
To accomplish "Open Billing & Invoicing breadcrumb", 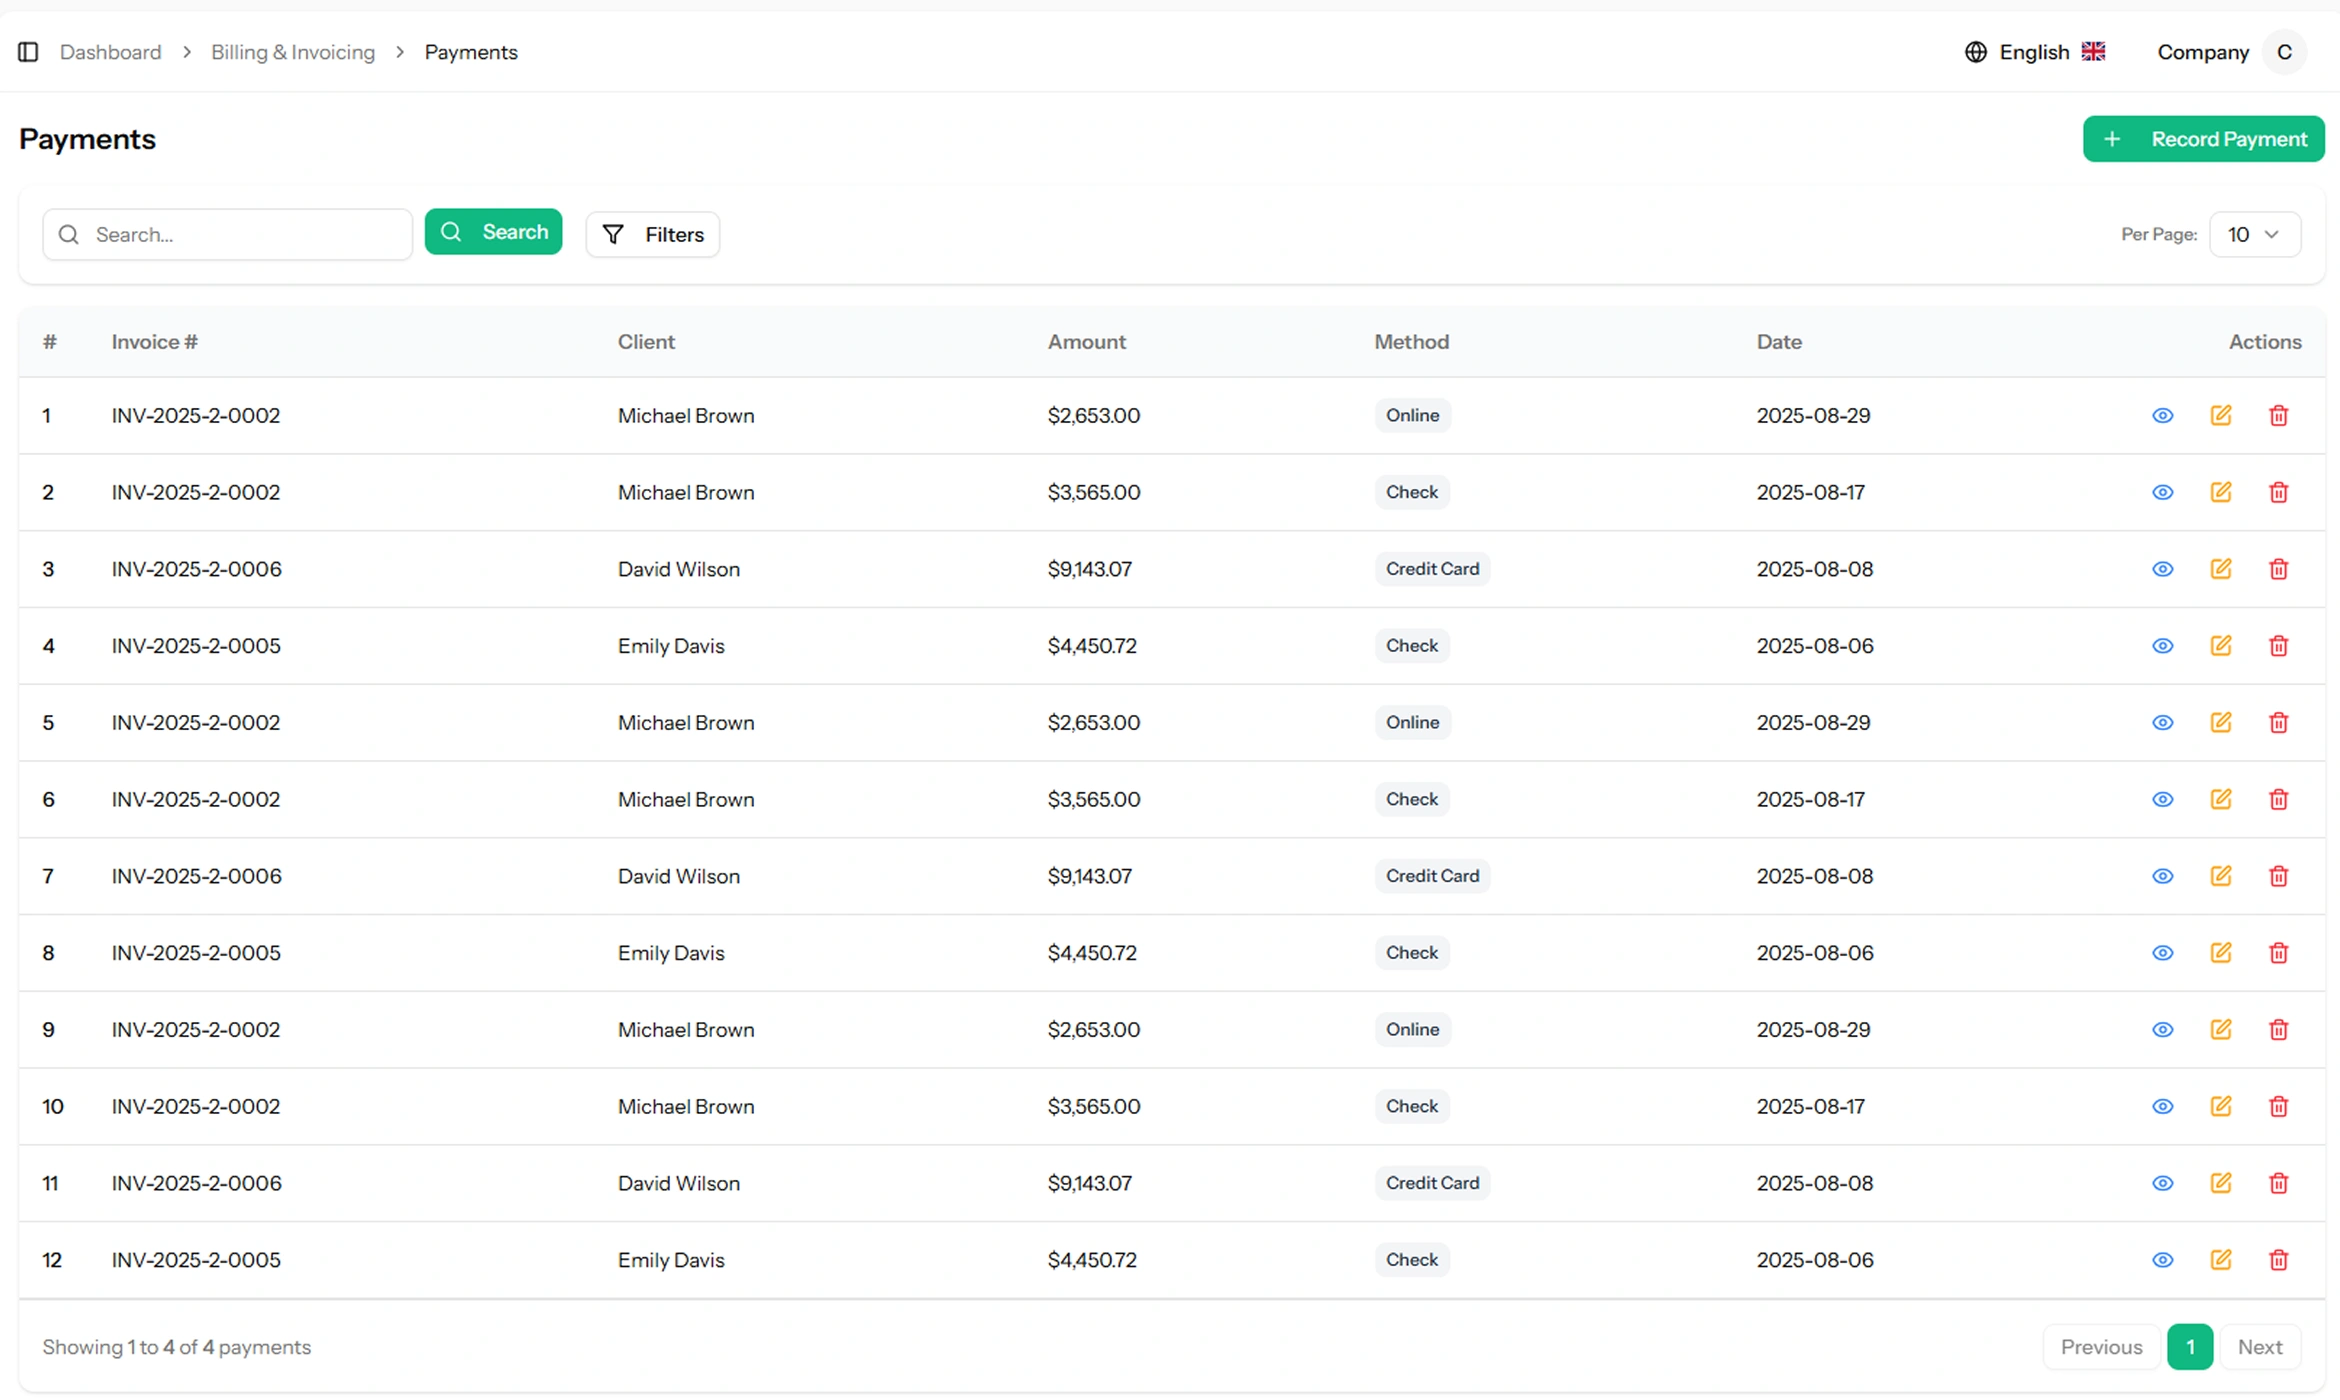I will pyautogui.click(x=293, y=52).
